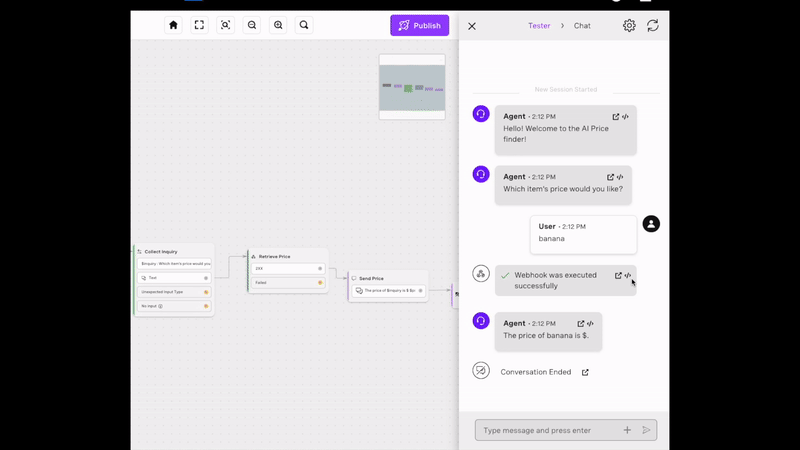Click the Failed row warning connector

click(320, 283)
